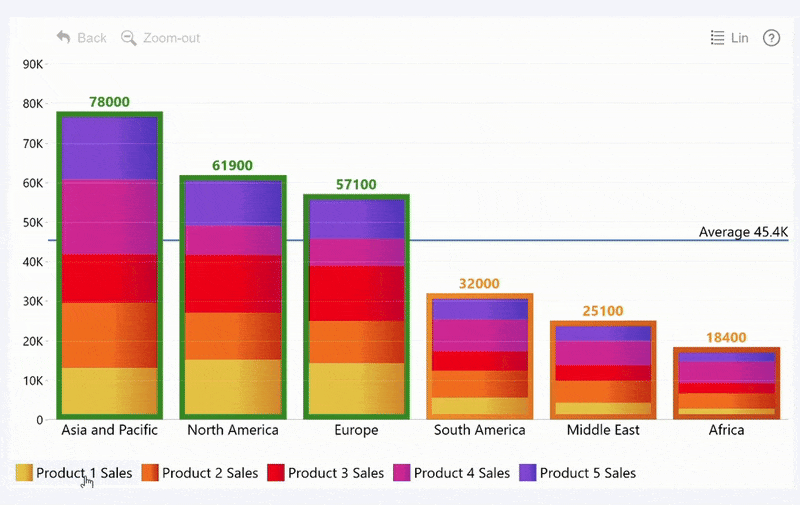Viewport: 800px width, 505px height.
Task: Toggle Product 1 Sales legend entry
Action: tap(84, 473)
